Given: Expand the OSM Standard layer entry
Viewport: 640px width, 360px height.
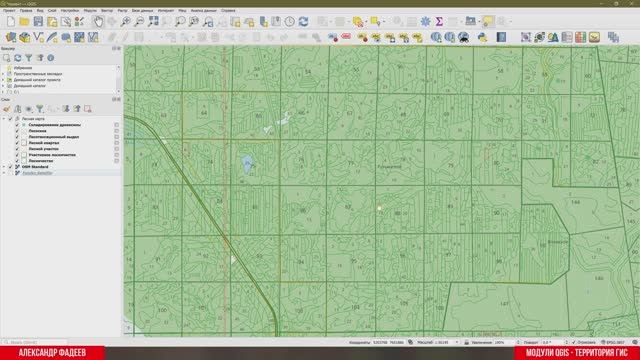Looking at the screenshot, I should pos(4,167).
